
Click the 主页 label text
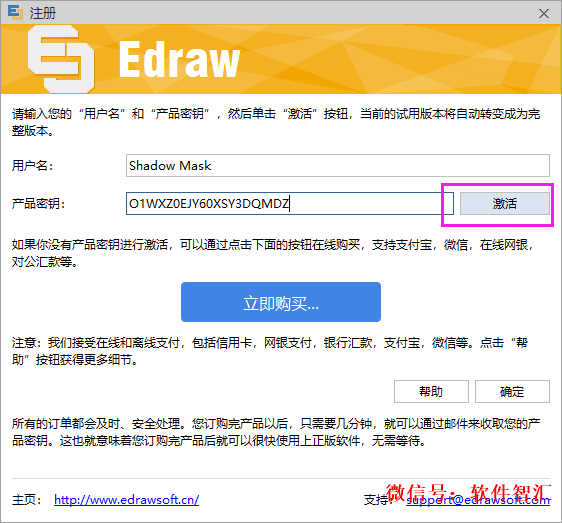click(x=26, y=500)
